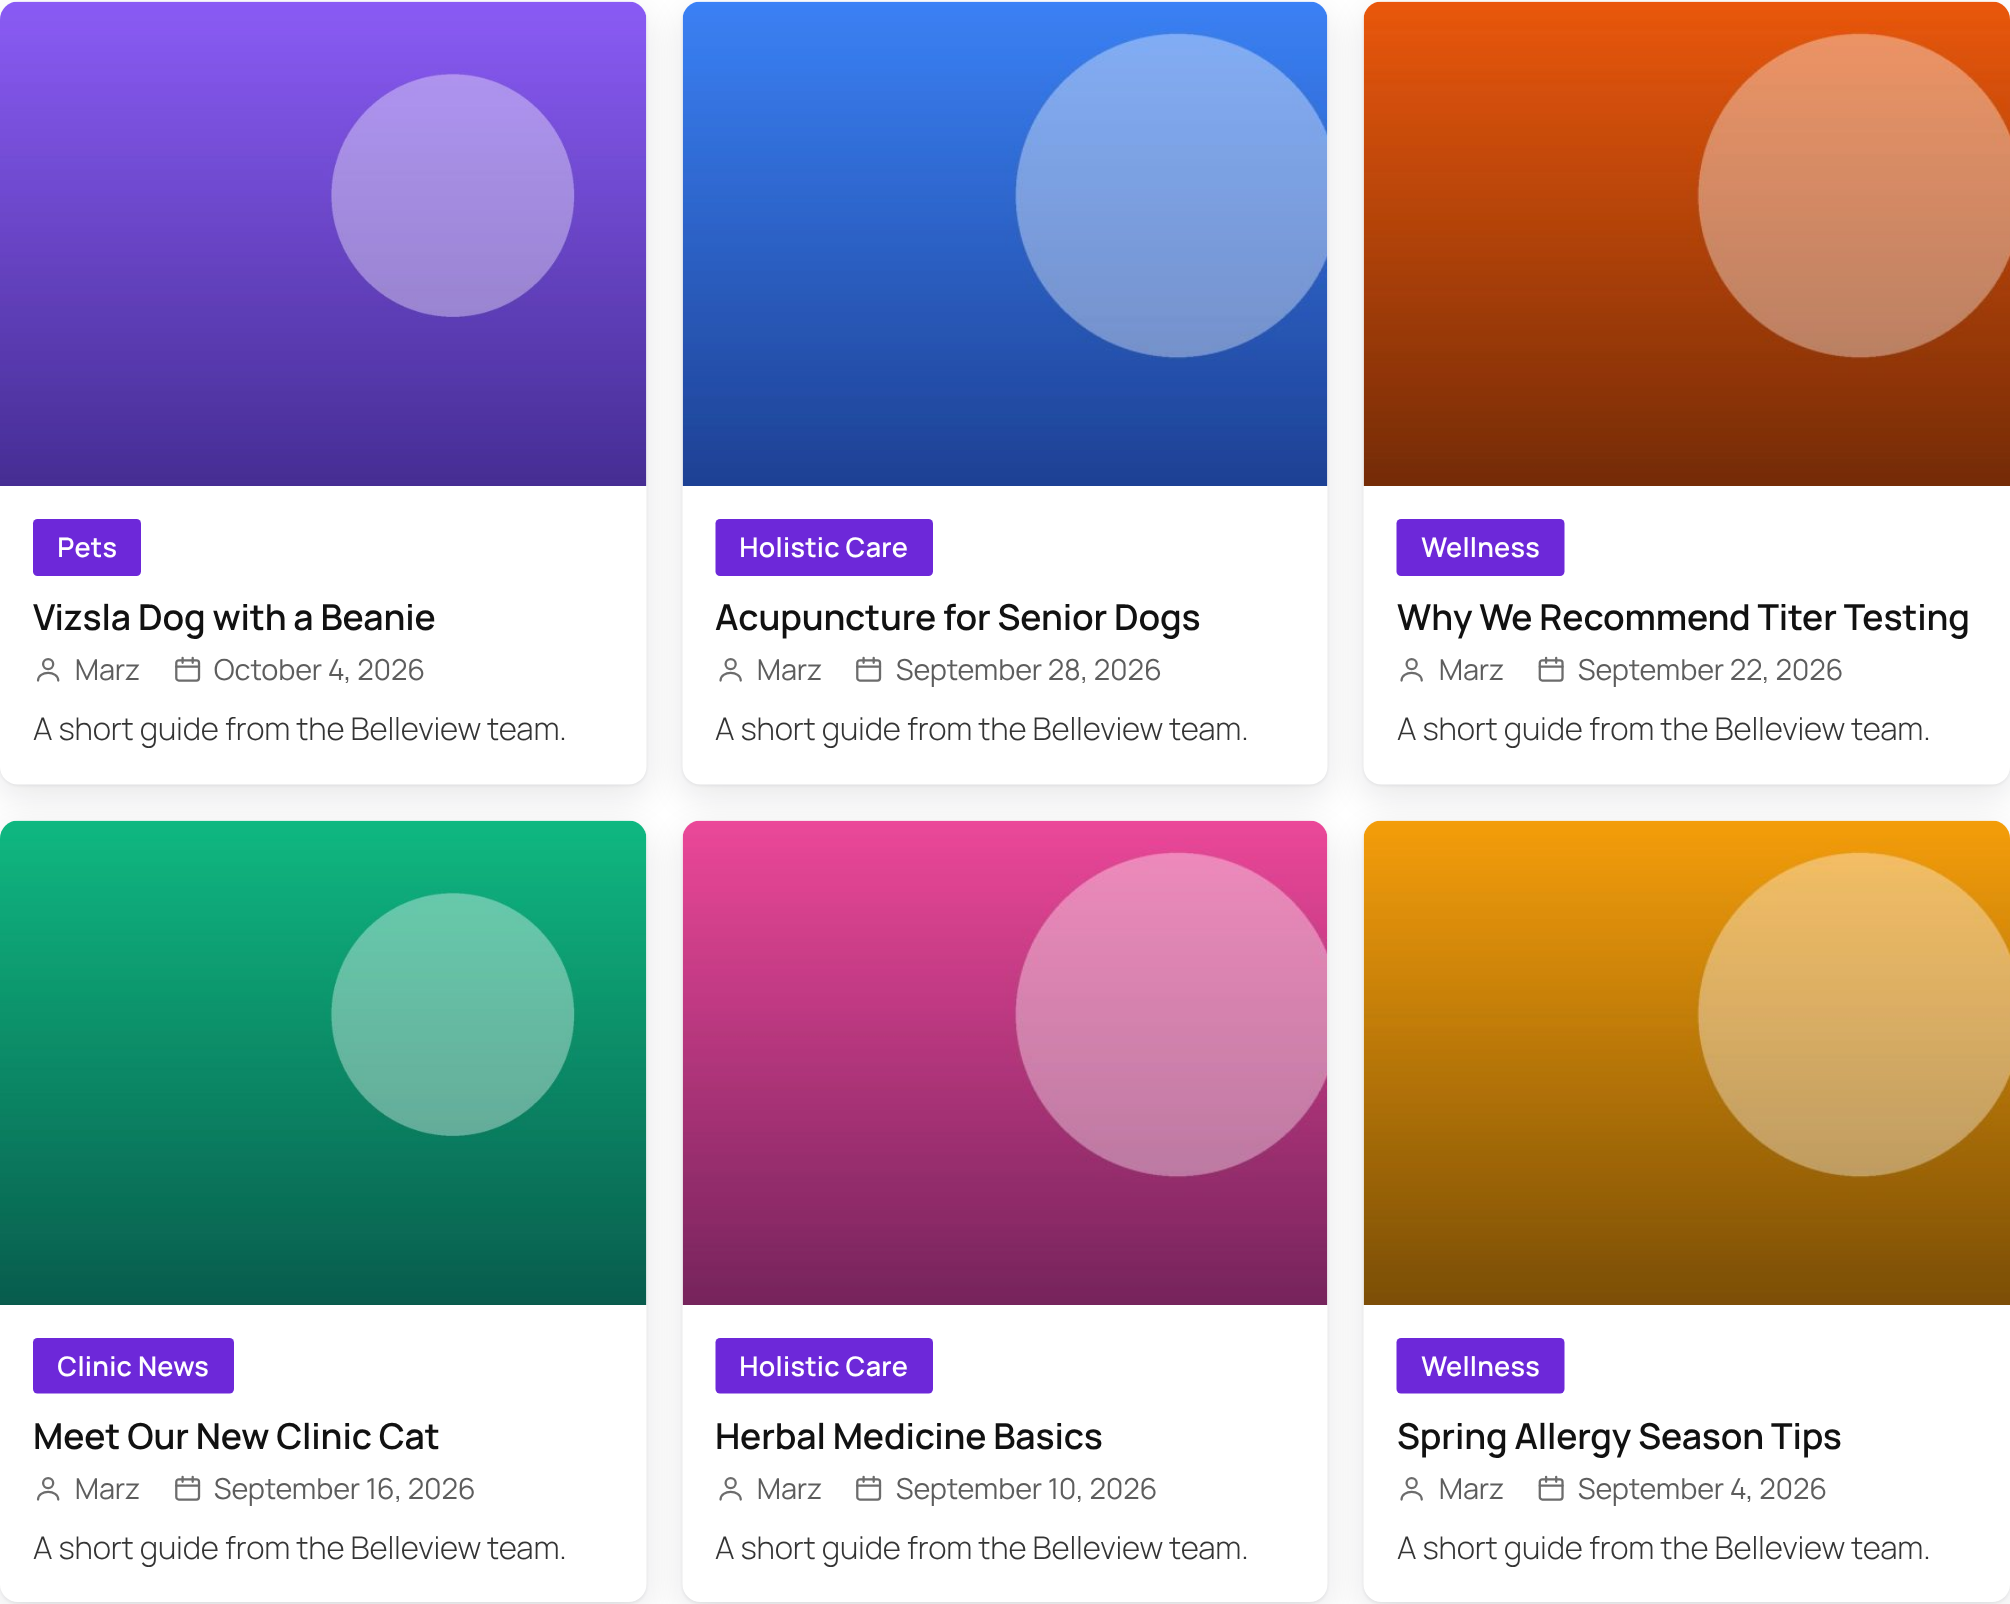Click the calendar icon beside September 4, 2026
Image resolution: width=2010 pixels, height=1604 pixels.
1551,1489
